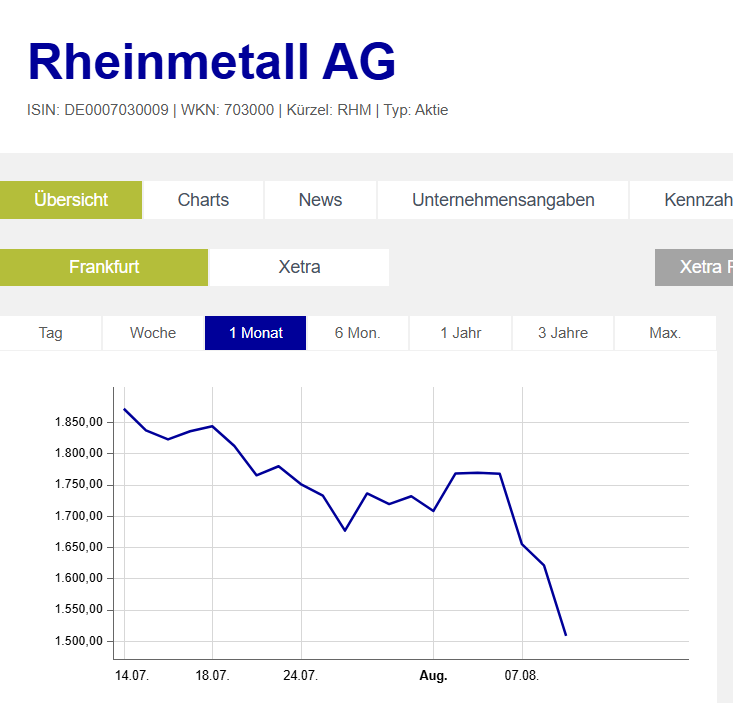Click the 18.07. date label
Screen dimensions: 733x703
coord(212,676)
